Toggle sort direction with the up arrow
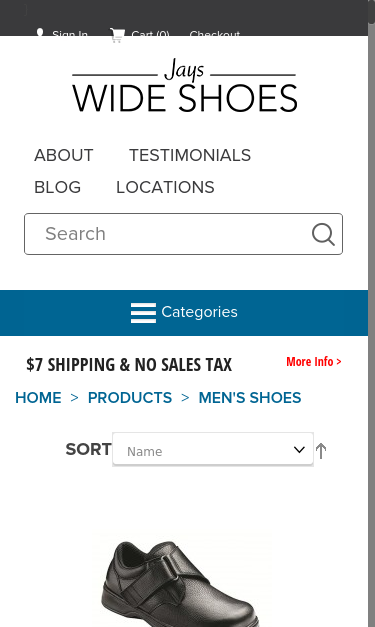This screenshot has width=375, height=627. click(321, 451)
